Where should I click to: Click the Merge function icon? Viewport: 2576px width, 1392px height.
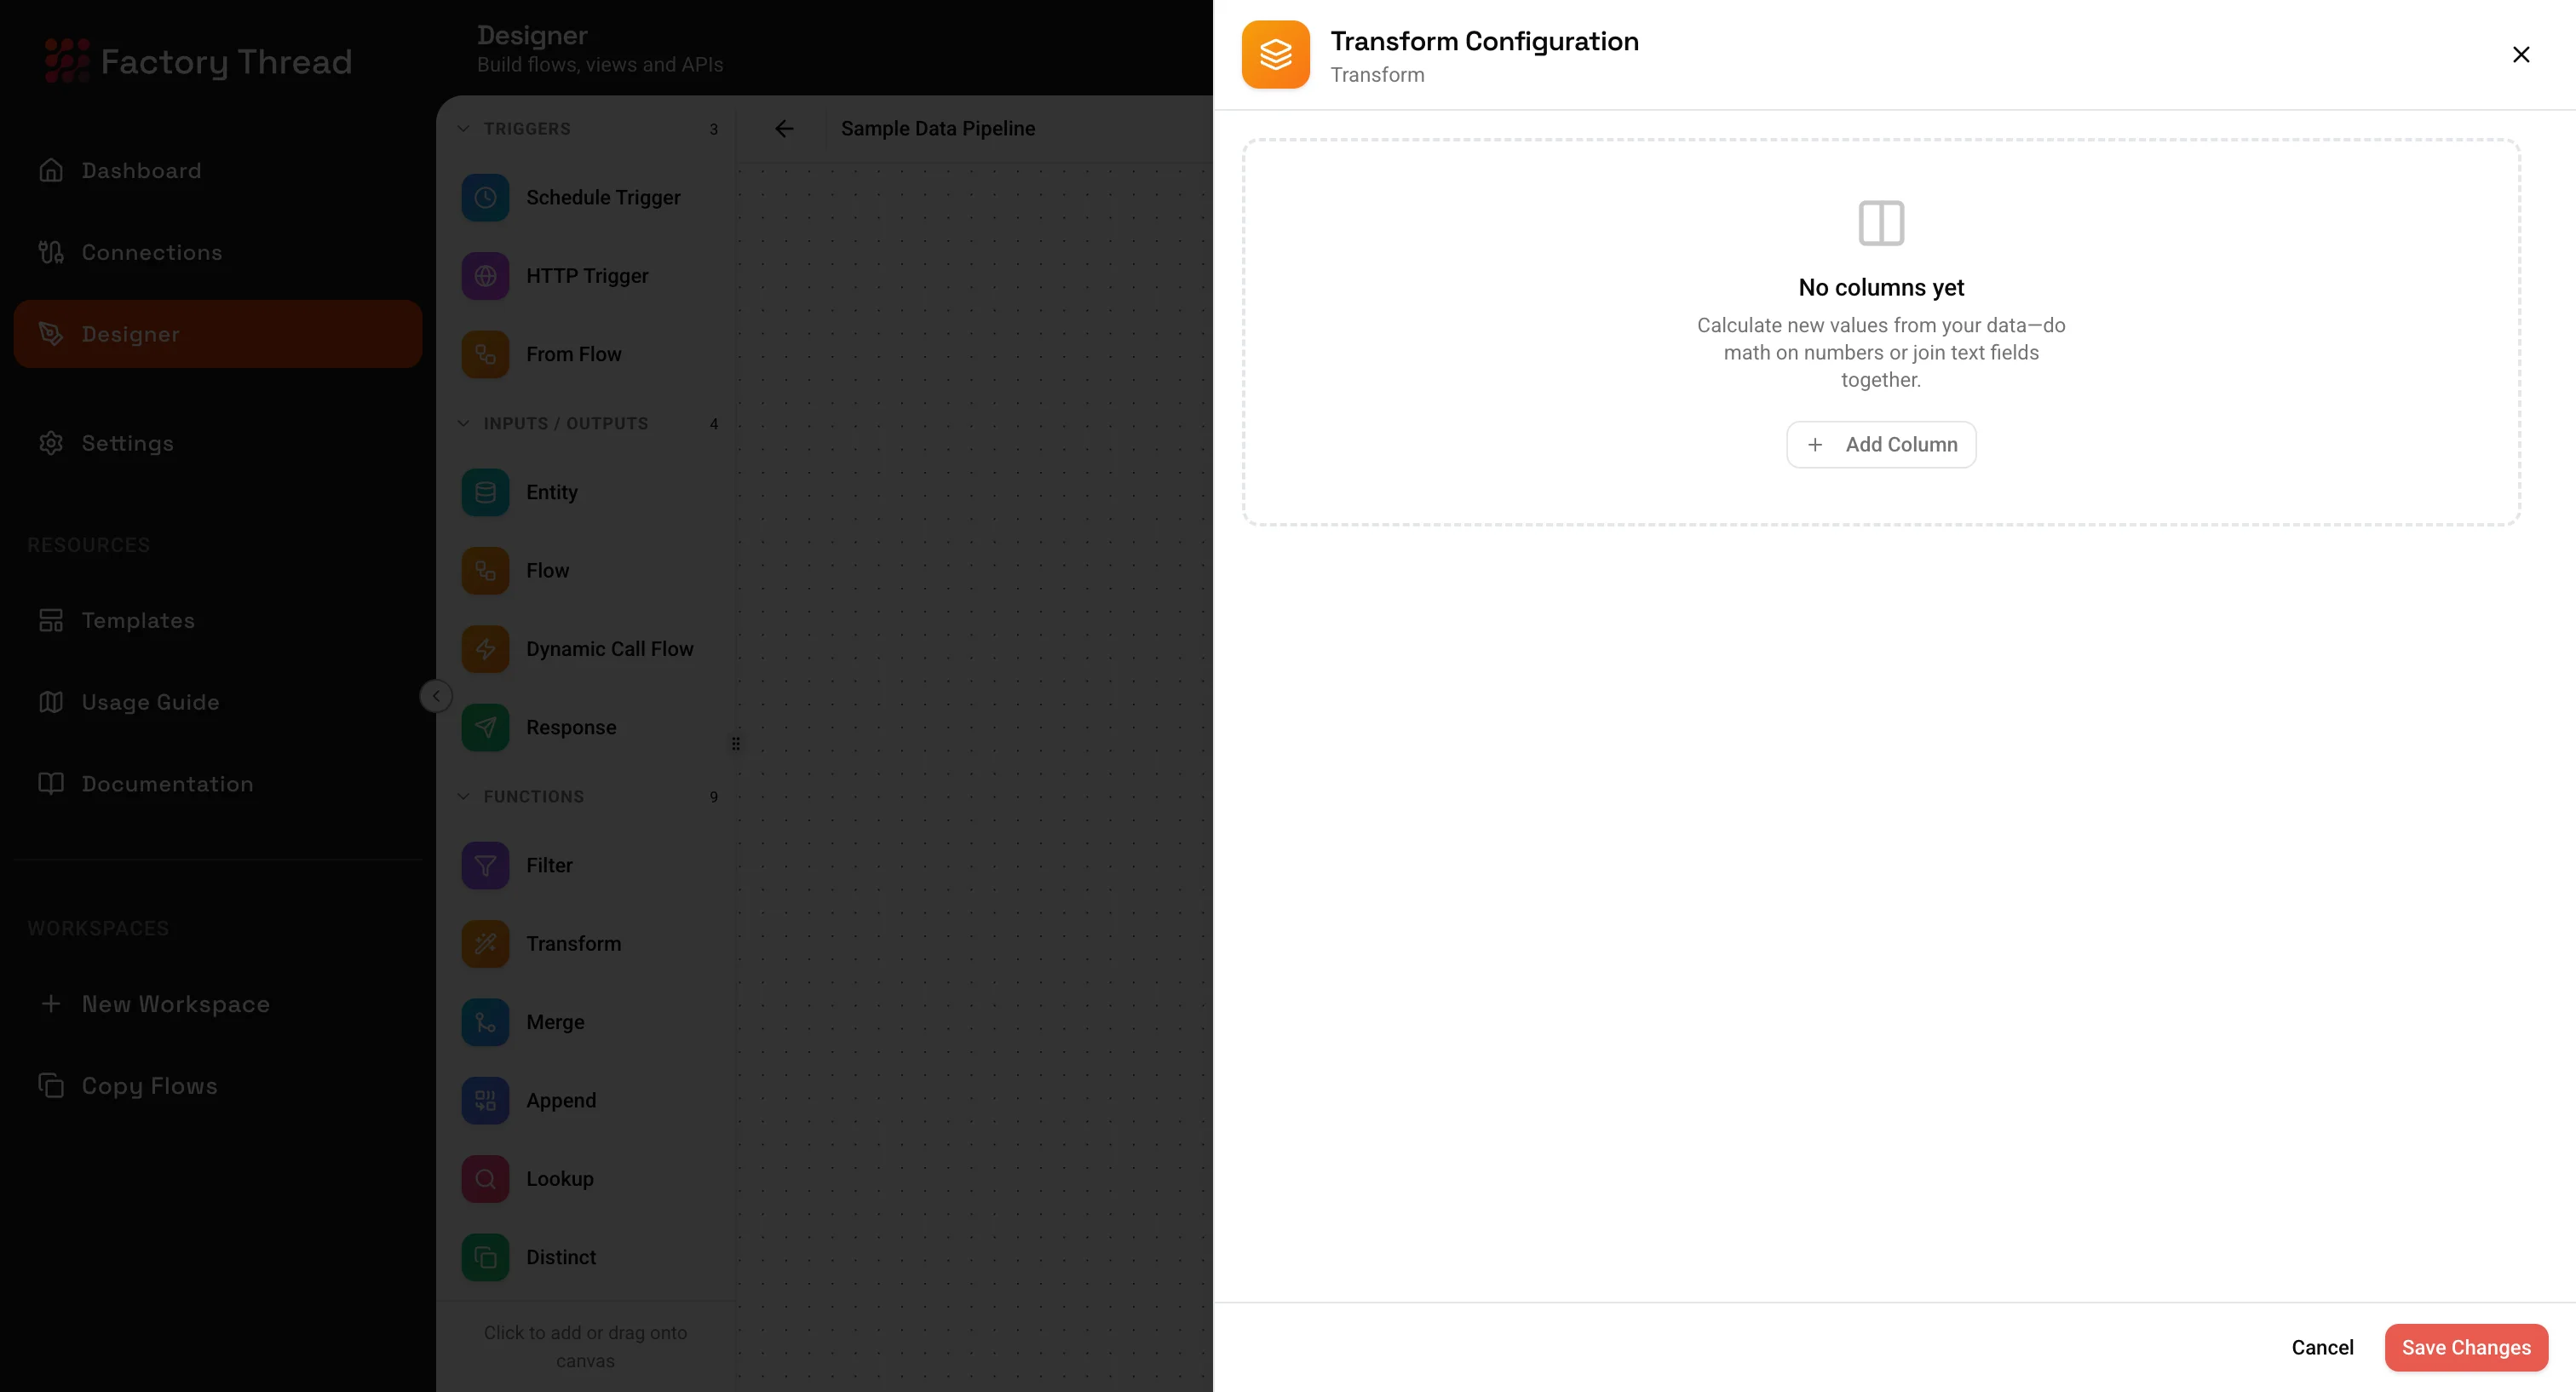click(x=486, y=1022)
